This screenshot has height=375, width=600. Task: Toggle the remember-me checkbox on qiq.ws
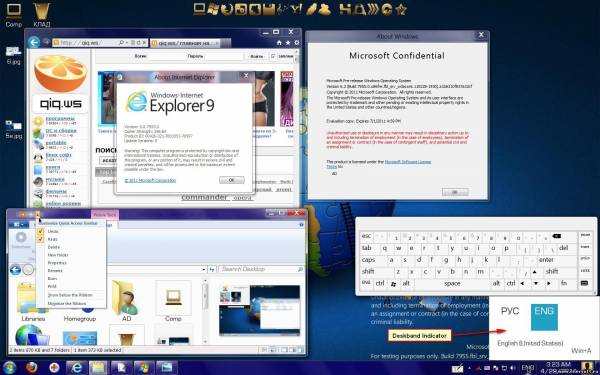tap(273, 56)
